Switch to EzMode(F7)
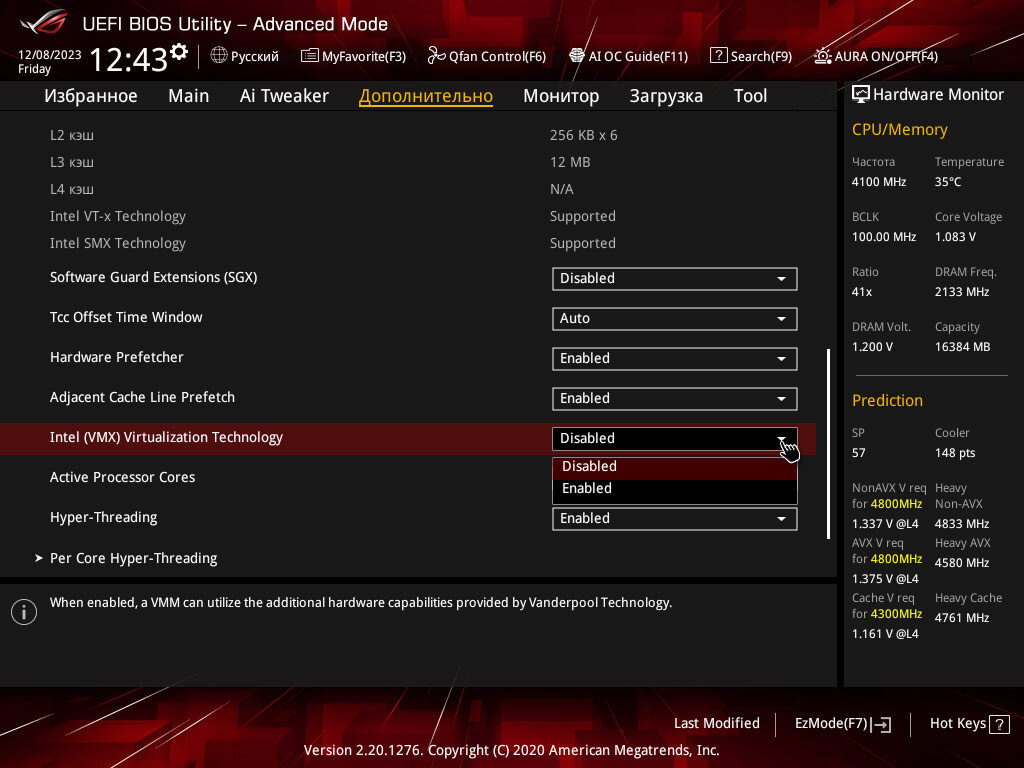 click(842, 724)
